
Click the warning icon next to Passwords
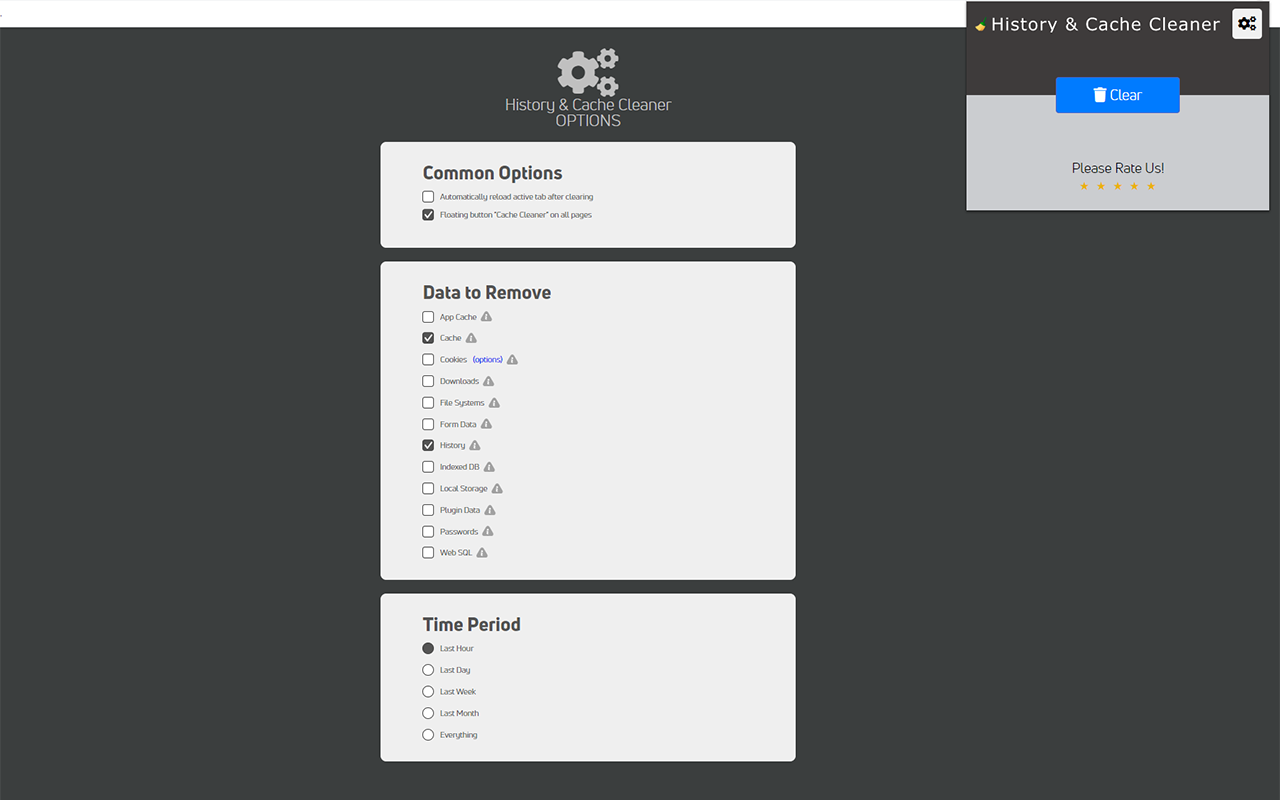tap(488, 532)
